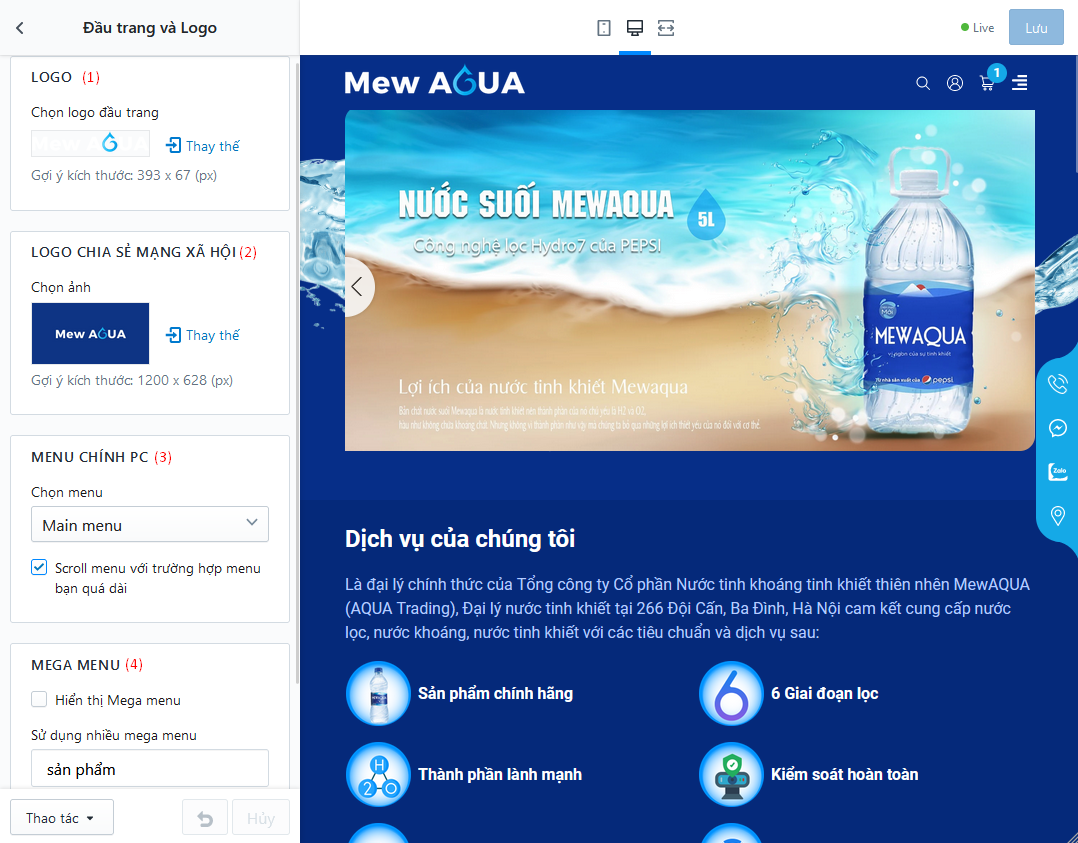Screen dimensions: 1078x843
Task: Click the Messenger floating icon
Action: point(1057,428)
